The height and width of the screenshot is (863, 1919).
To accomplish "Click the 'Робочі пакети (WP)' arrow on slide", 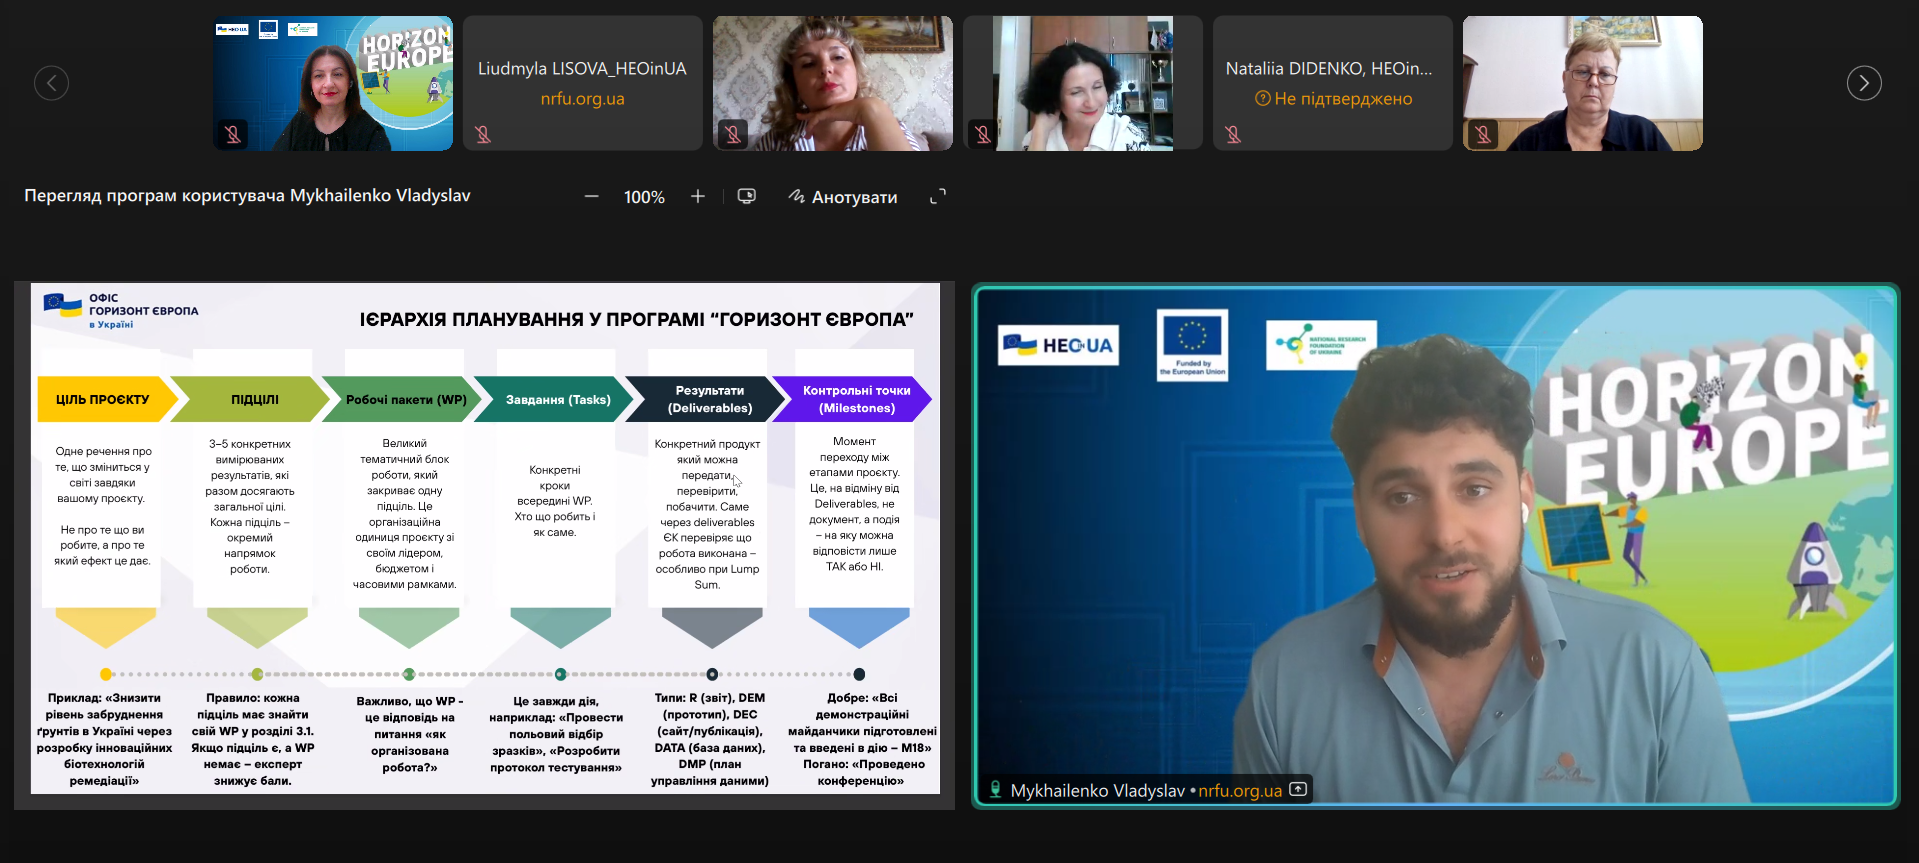I will pos(403,399).
